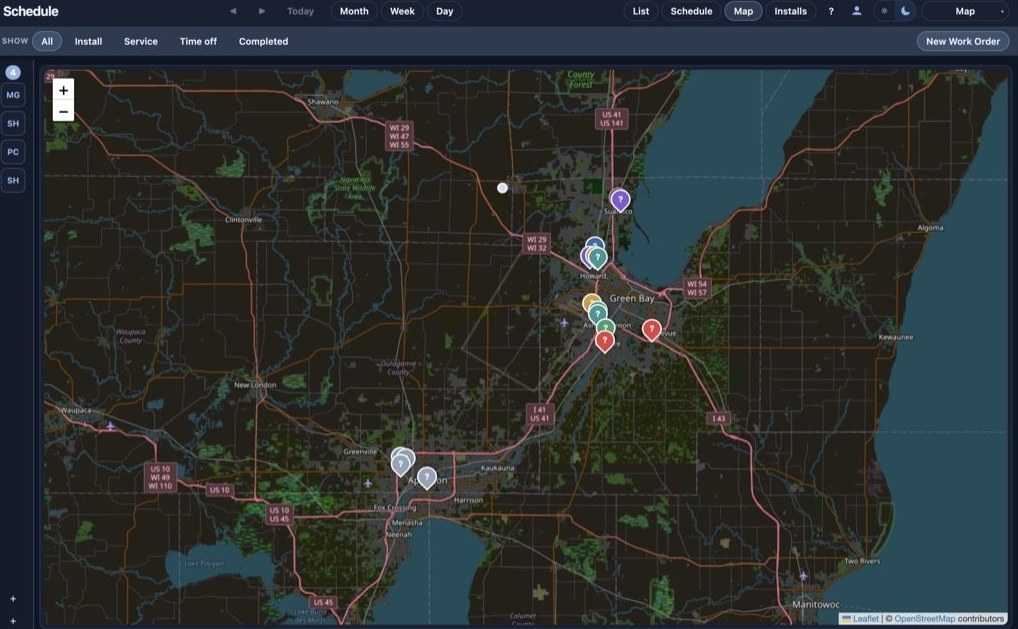Click the Algoma town label
This screenshot has height=629, width=1018.
[x=930, y=227]
